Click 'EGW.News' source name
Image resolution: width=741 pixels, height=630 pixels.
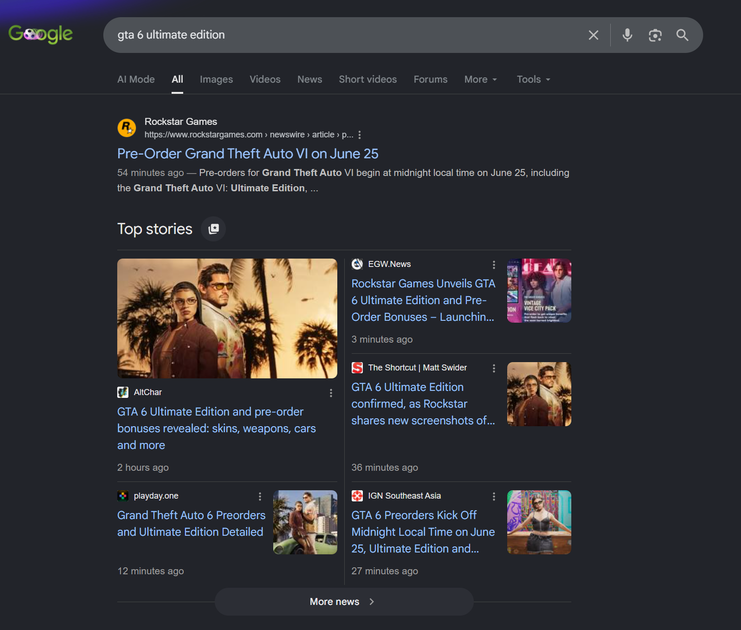tap(389, 264)
